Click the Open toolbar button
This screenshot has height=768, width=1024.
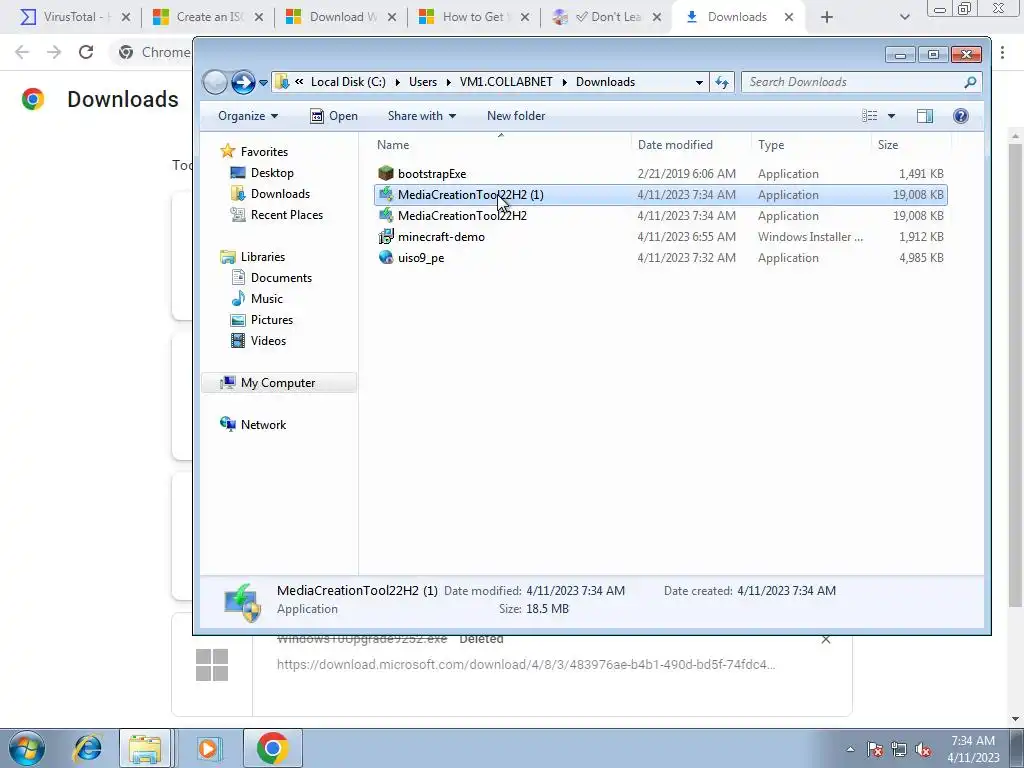coord(334,116)
